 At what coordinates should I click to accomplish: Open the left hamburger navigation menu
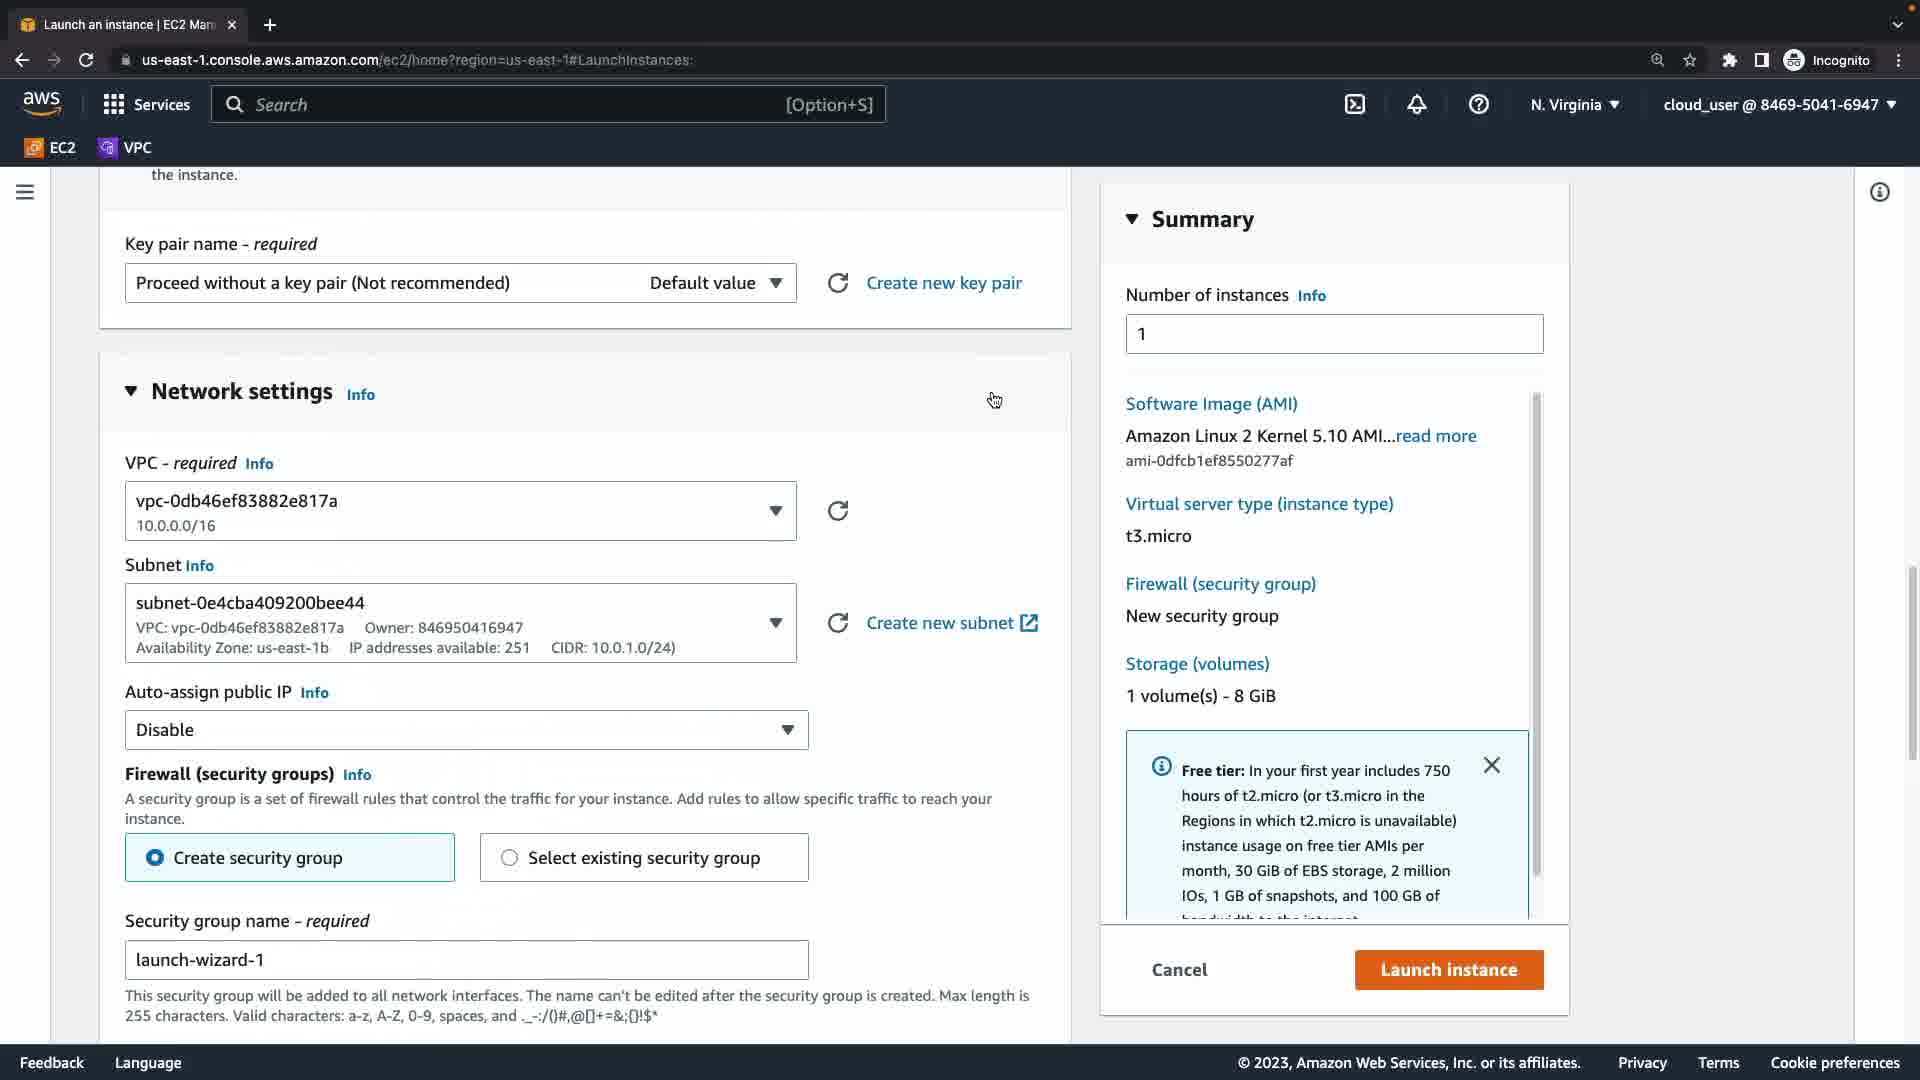tap(25, 192)
